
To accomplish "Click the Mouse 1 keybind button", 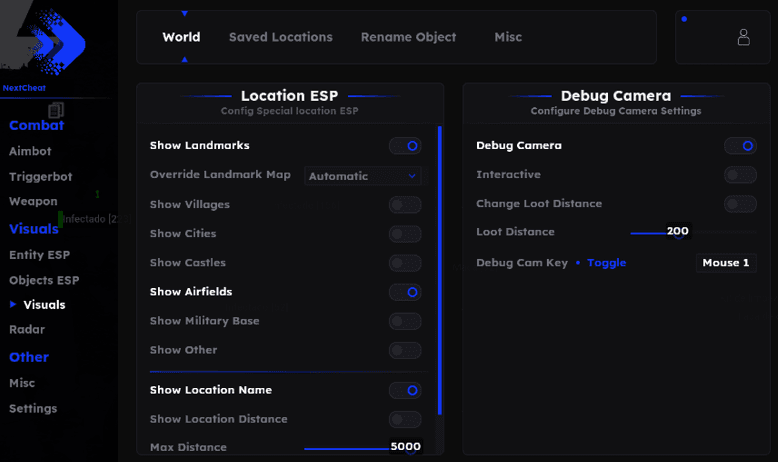I will tap(725, 263).
